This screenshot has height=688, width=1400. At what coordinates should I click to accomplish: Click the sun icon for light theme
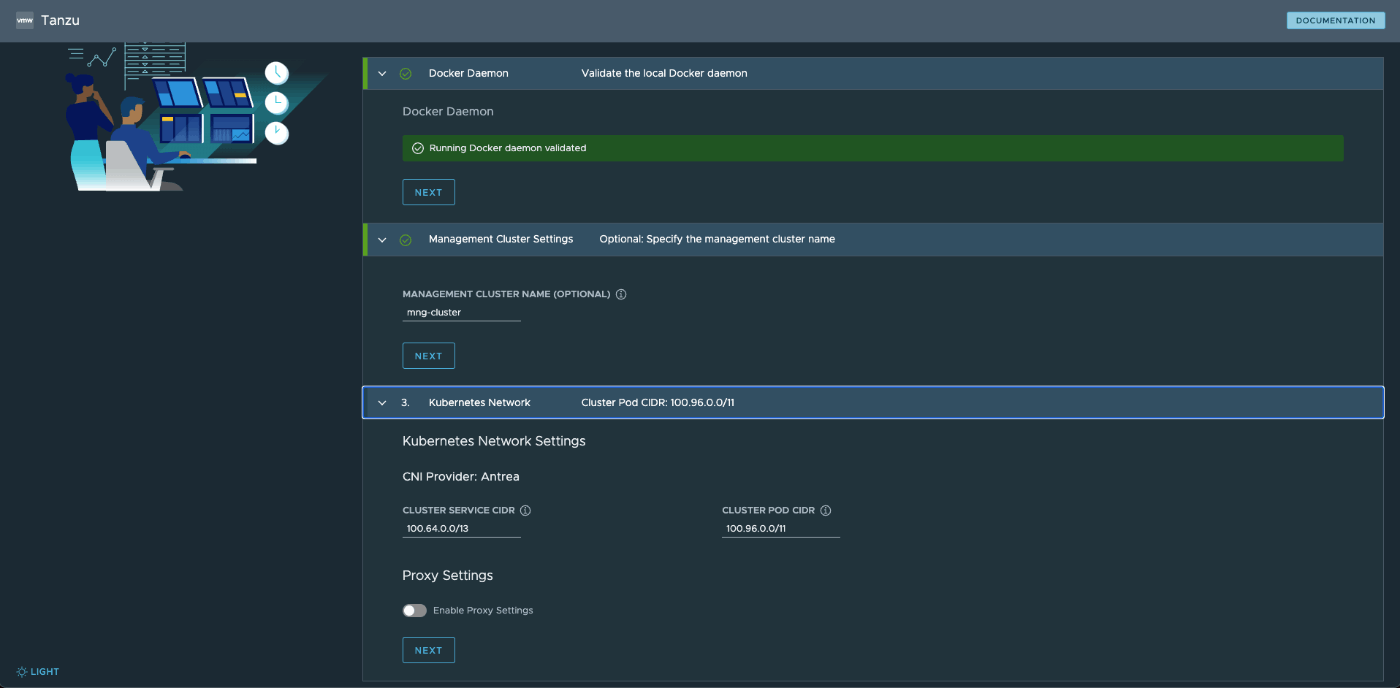coord(22,672)
